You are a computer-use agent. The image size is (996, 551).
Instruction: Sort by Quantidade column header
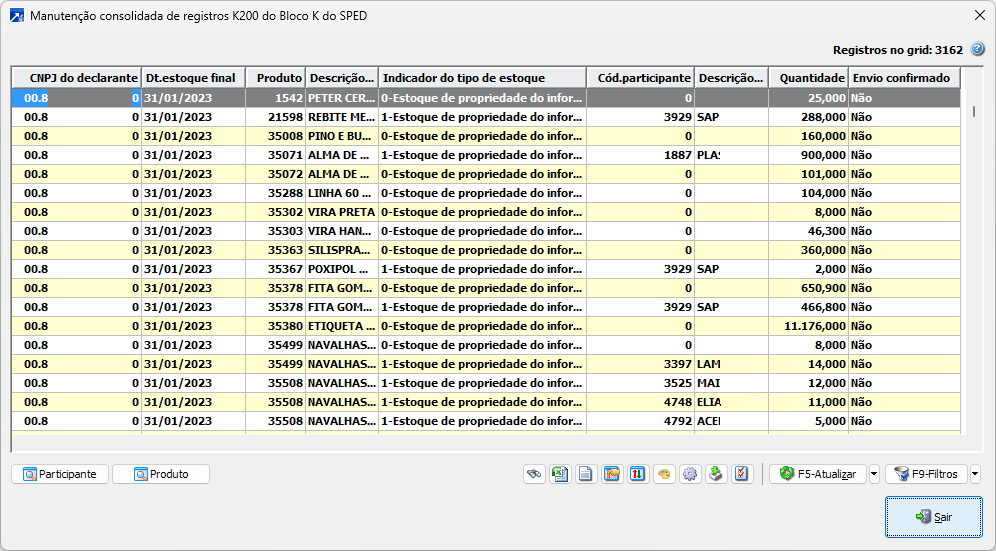point(808,78)
